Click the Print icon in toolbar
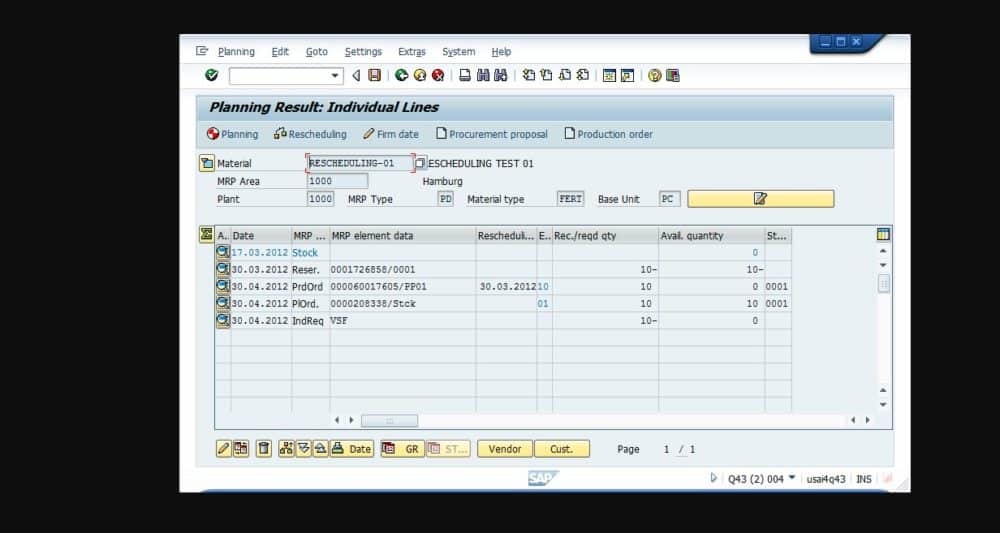 465,75
